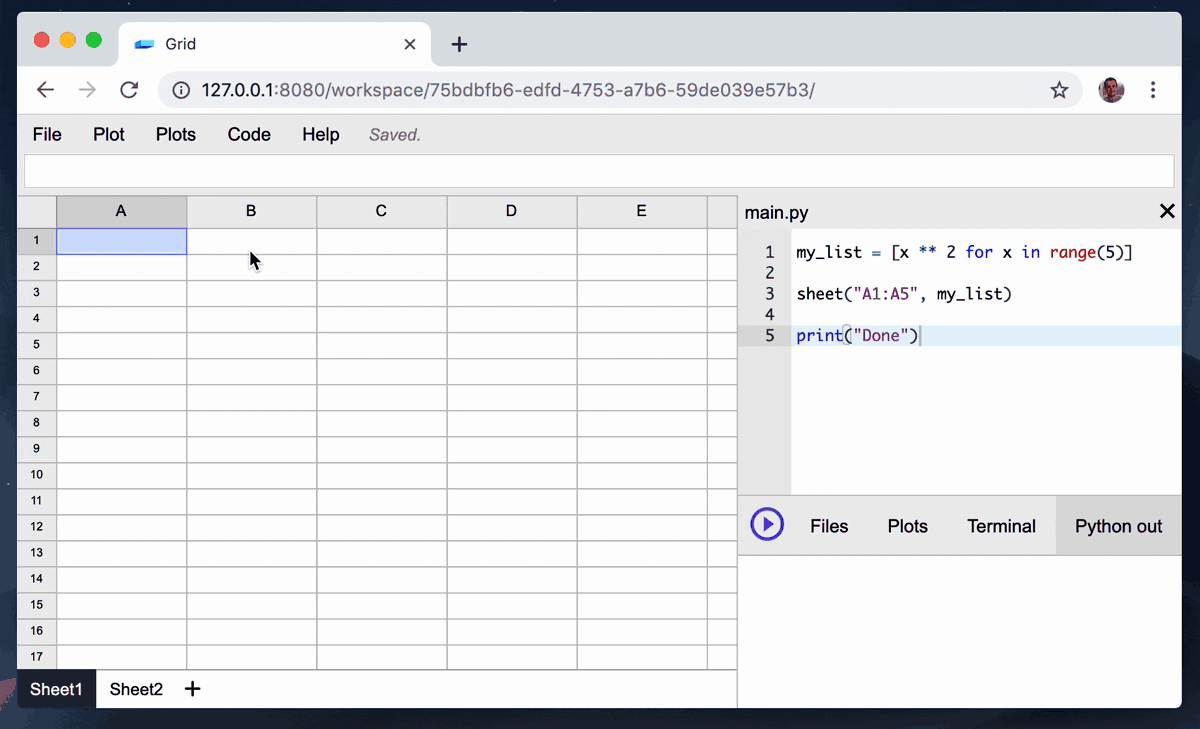Open the Code menu
Image resolution: width=1200 pixels, height=729 pixels.
pos(248,134)
